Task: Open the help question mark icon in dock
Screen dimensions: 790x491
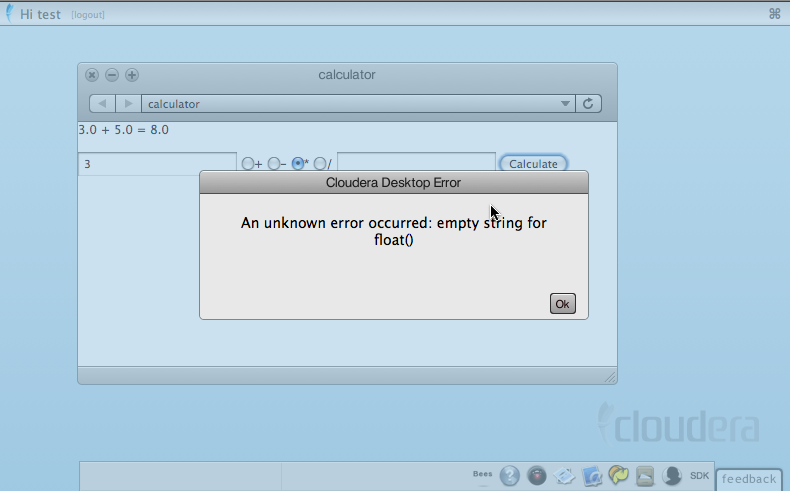Action: pyautogui.click(x=510, y=476)
